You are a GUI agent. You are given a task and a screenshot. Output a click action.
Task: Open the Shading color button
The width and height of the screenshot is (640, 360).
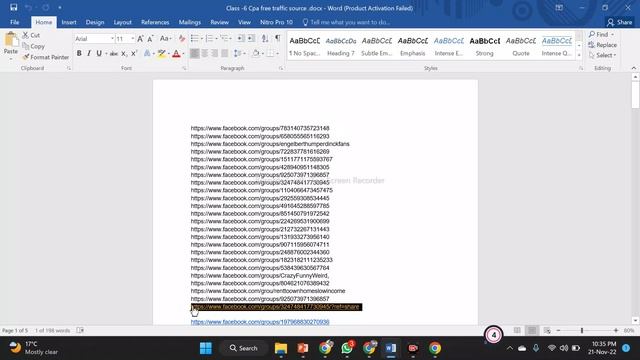[x=256, y=53]
